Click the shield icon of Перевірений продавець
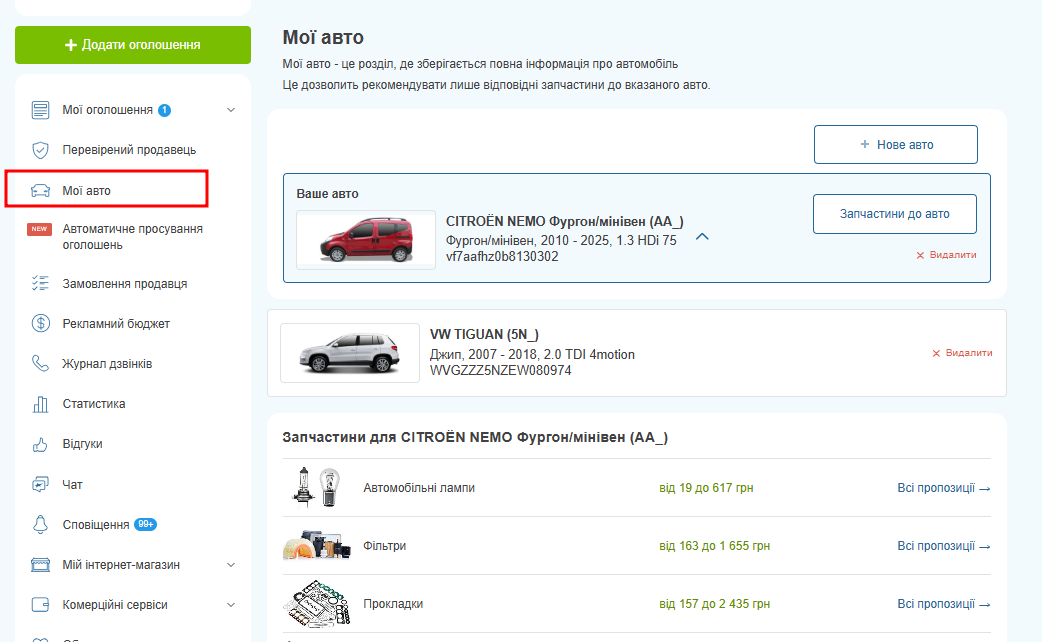The height and width of the screenshot is (642, 1042). (x=41, y=150)
